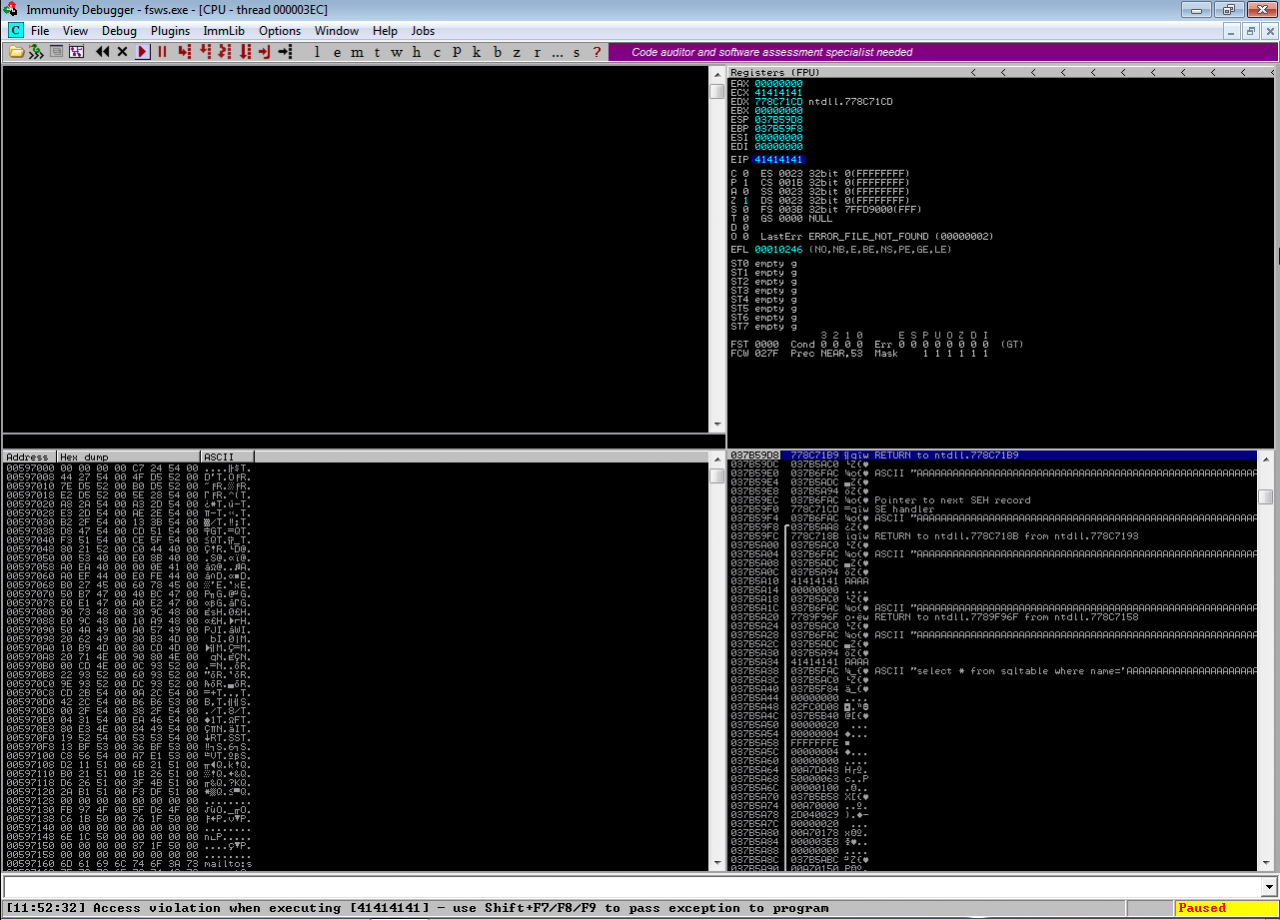This screenshot has width=1280, height=920.
Task: Expand the command bar history dropdown
Action: [x=1270, y=887]
